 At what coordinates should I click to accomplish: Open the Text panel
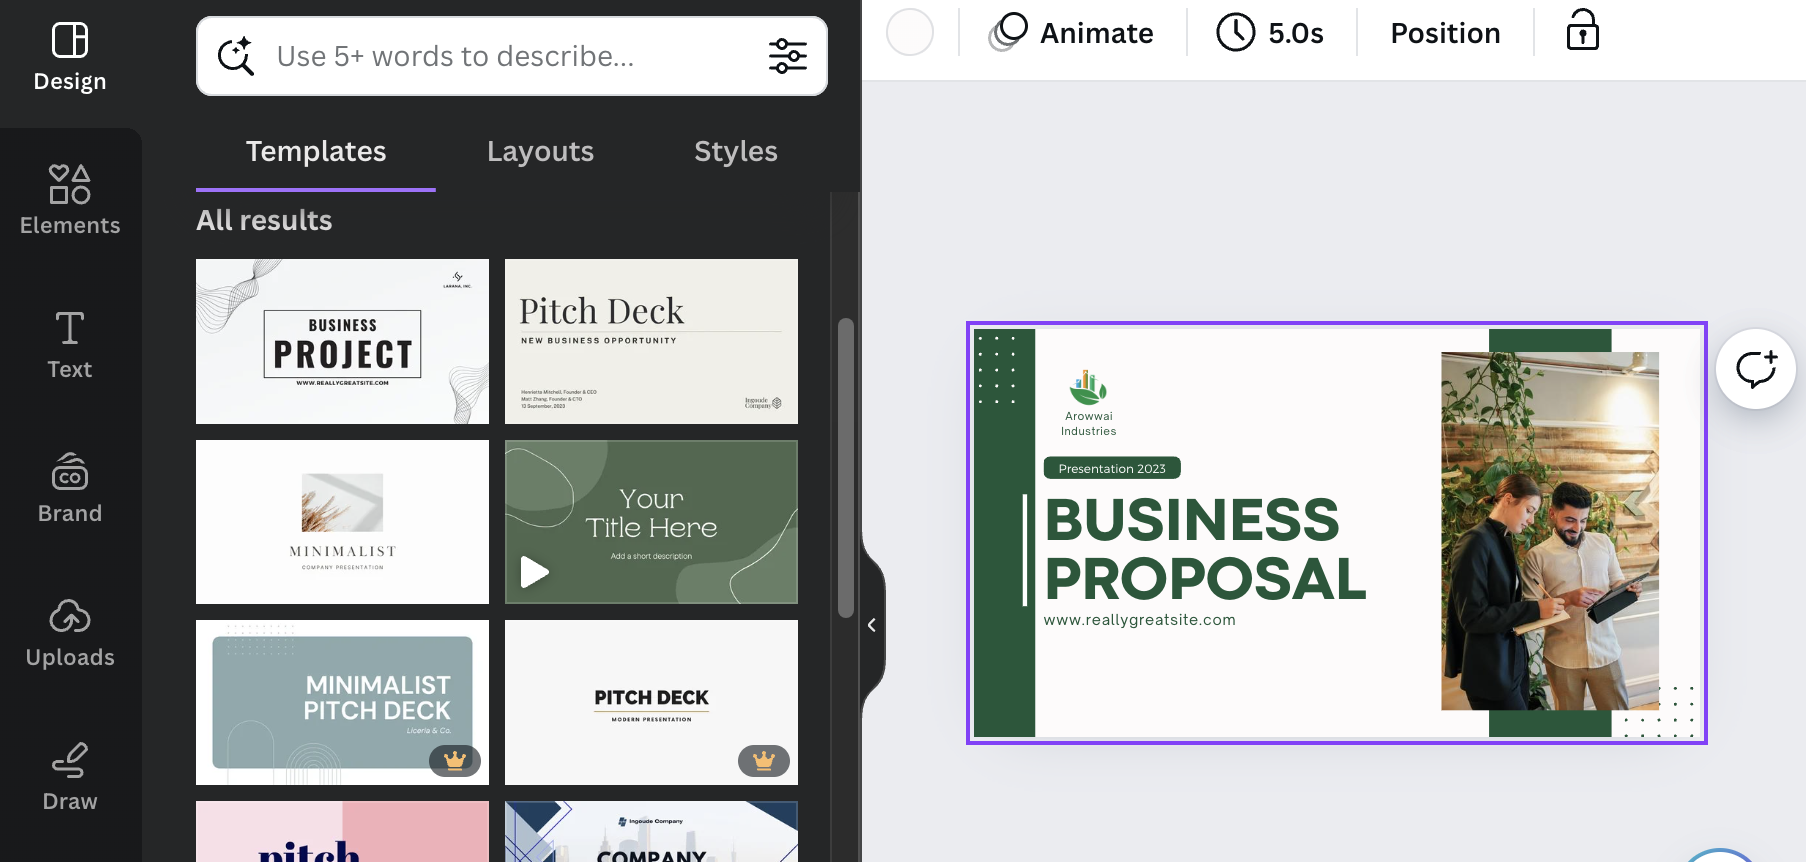pyautogui.click(x=70, y=345)
